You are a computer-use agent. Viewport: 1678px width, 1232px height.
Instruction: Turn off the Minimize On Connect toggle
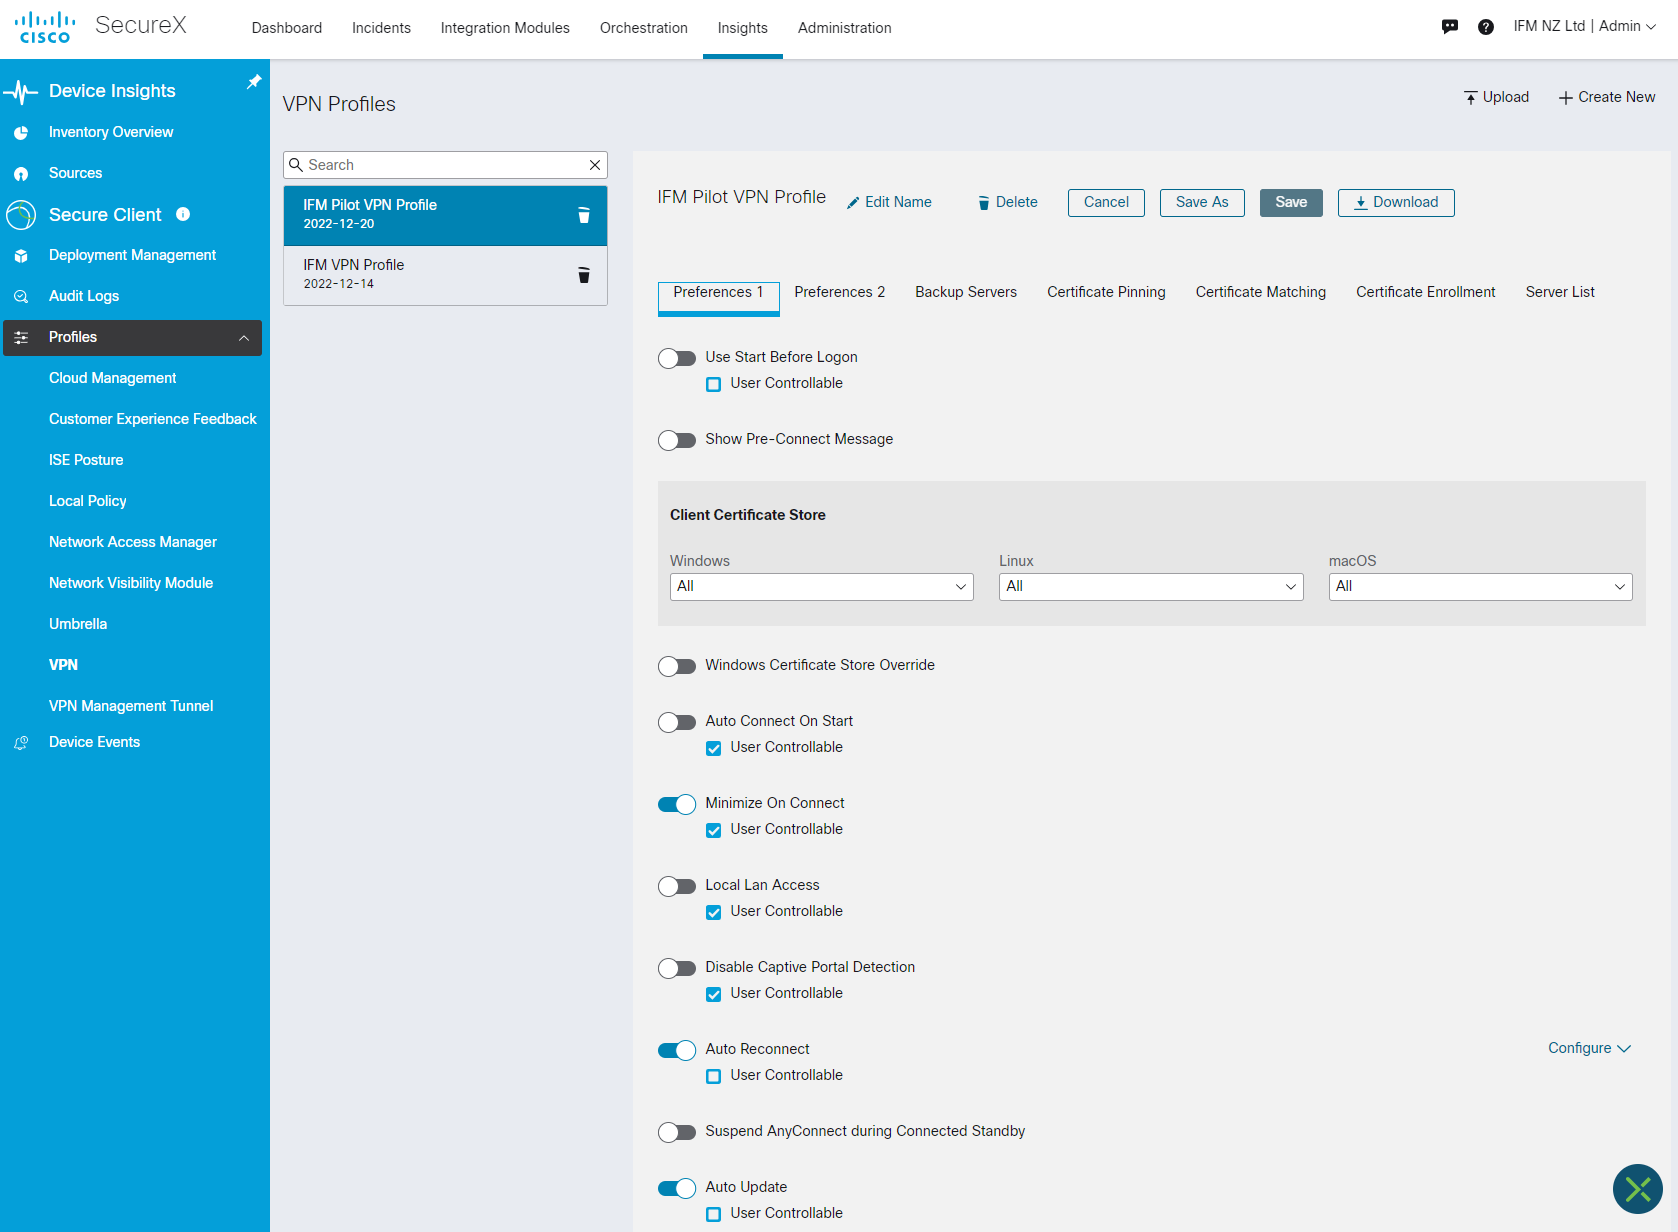[677, 804]
